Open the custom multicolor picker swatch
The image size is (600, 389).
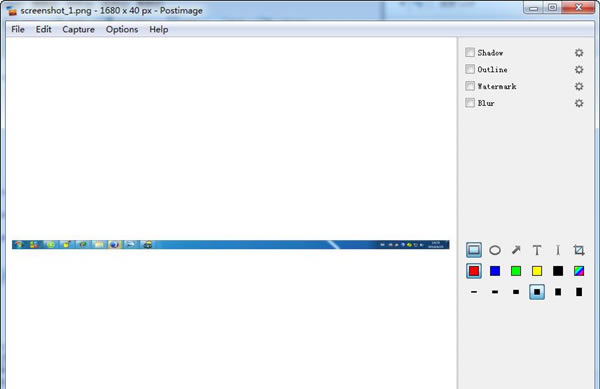(579, 271)
